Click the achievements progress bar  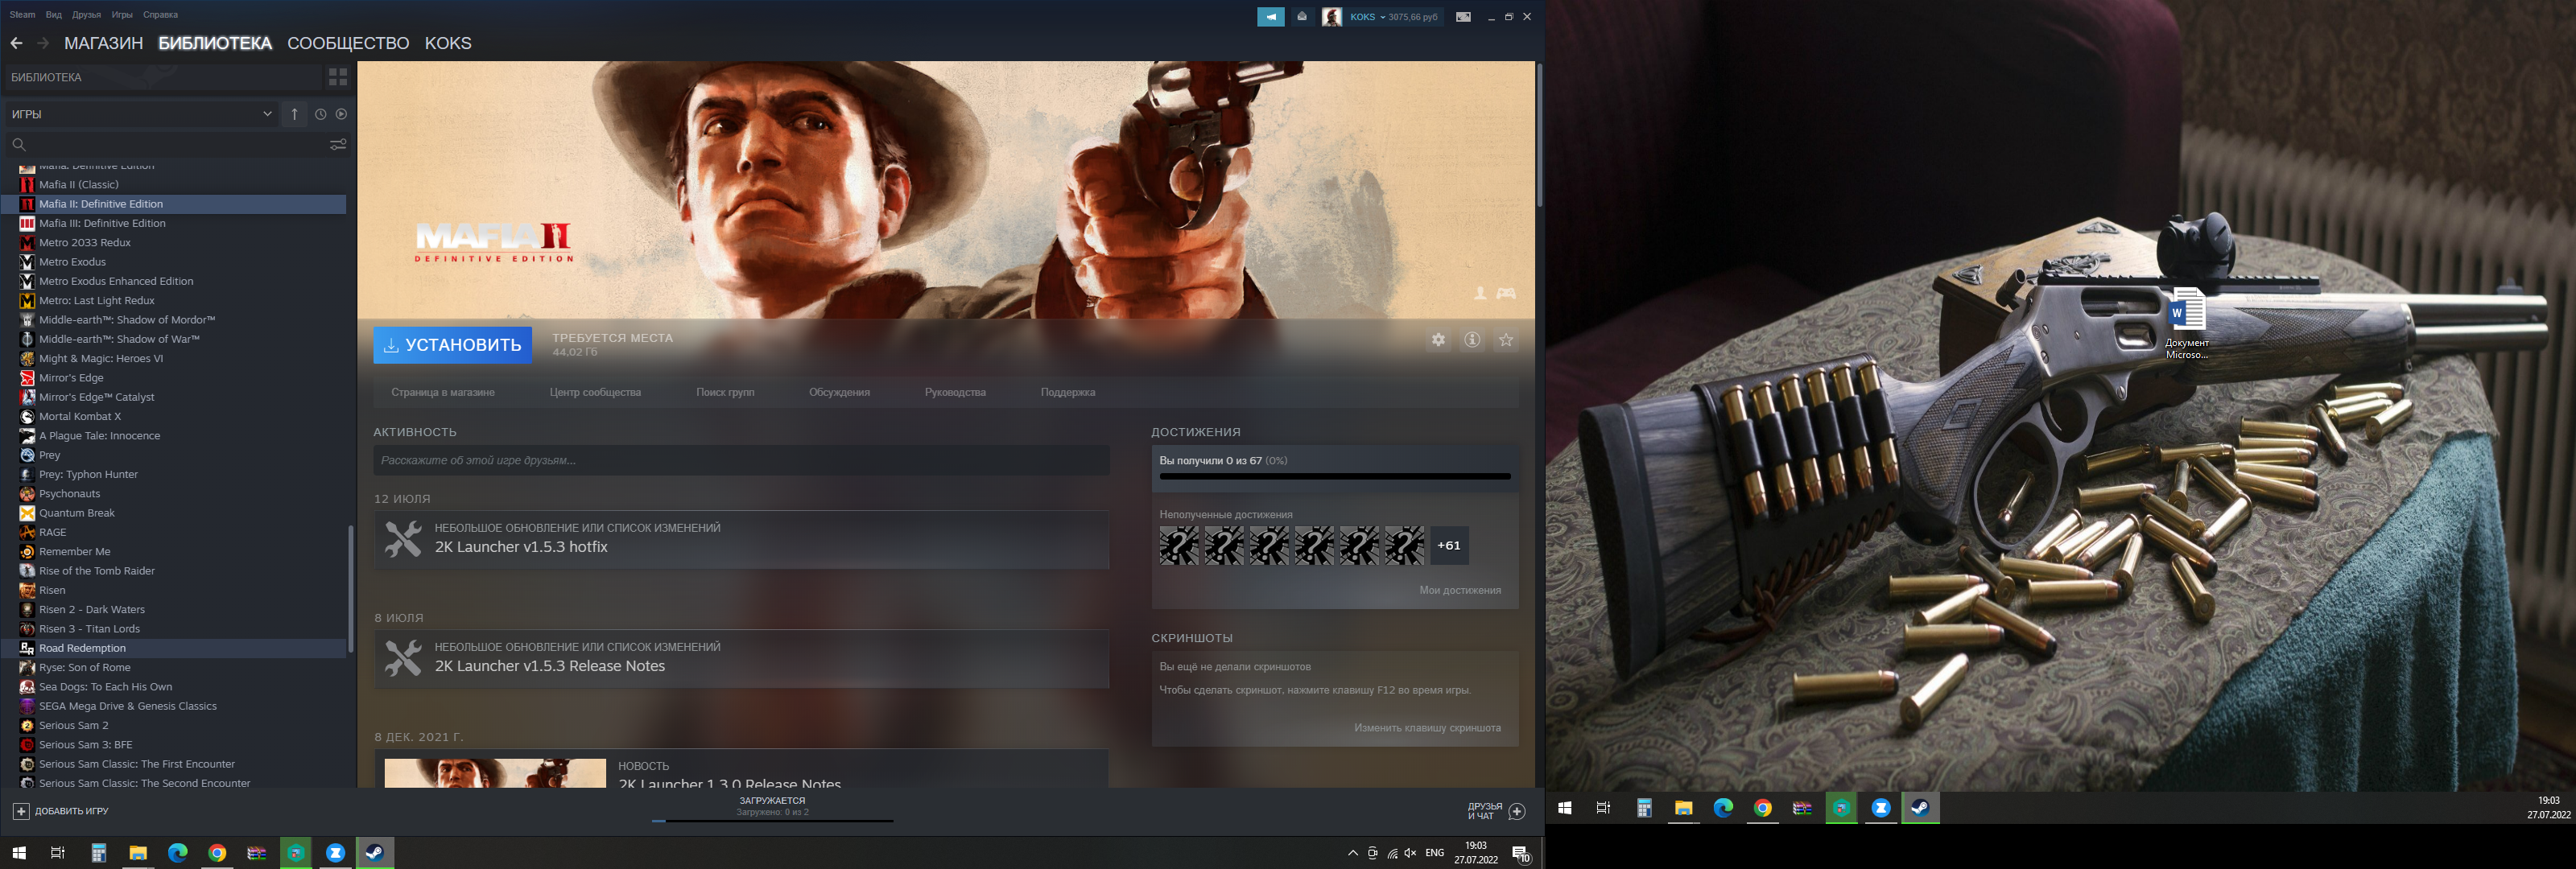(1335, 476)
